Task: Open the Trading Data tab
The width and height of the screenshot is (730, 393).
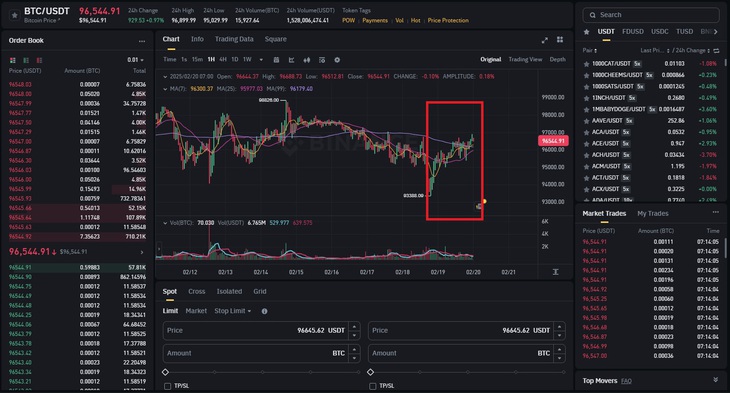Action: click(x=234, y=39)
